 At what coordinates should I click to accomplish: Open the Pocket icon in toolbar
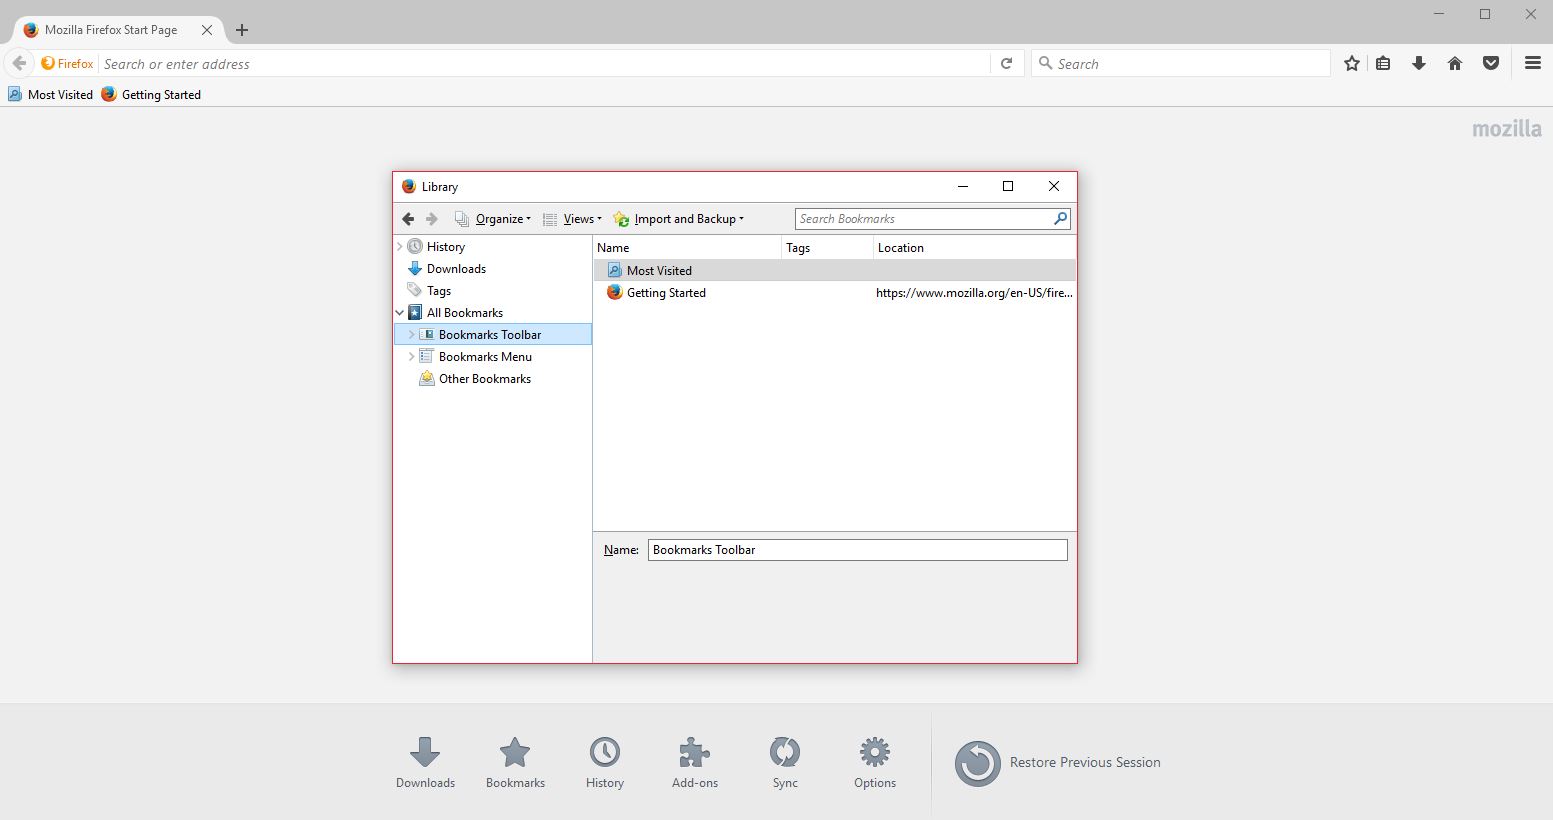tap(1491, 63)
